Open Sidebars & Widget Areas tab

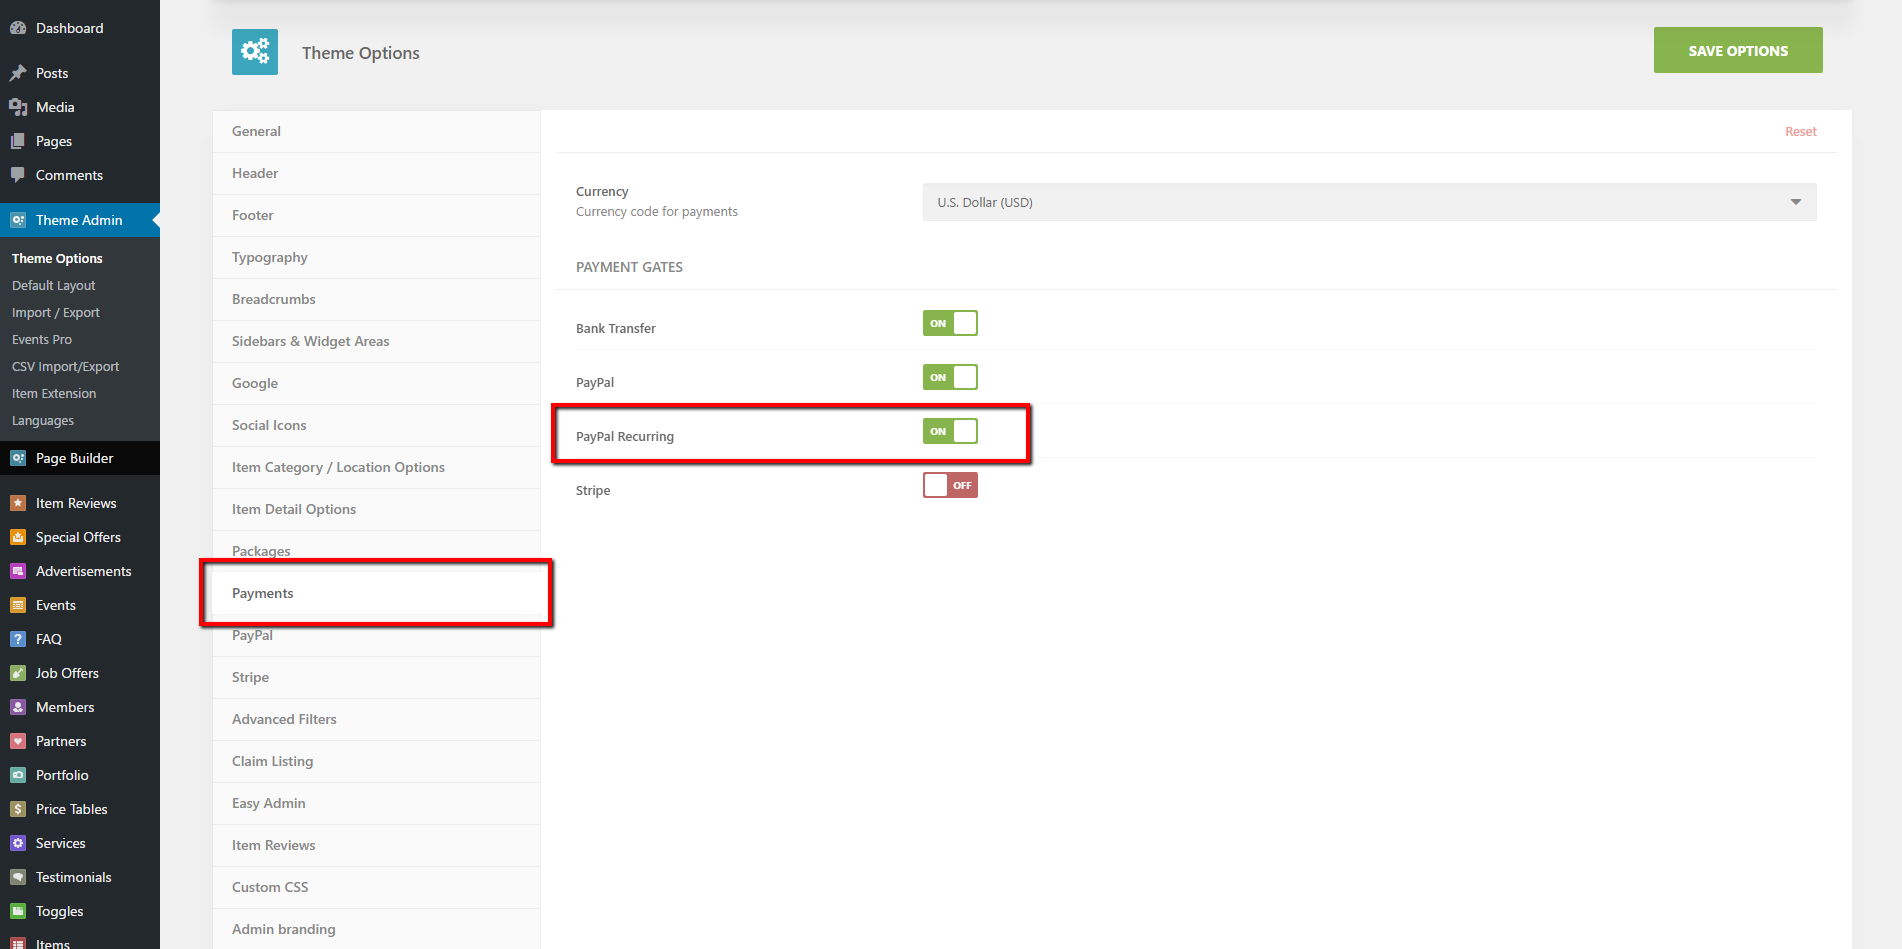tap(377, 341)
